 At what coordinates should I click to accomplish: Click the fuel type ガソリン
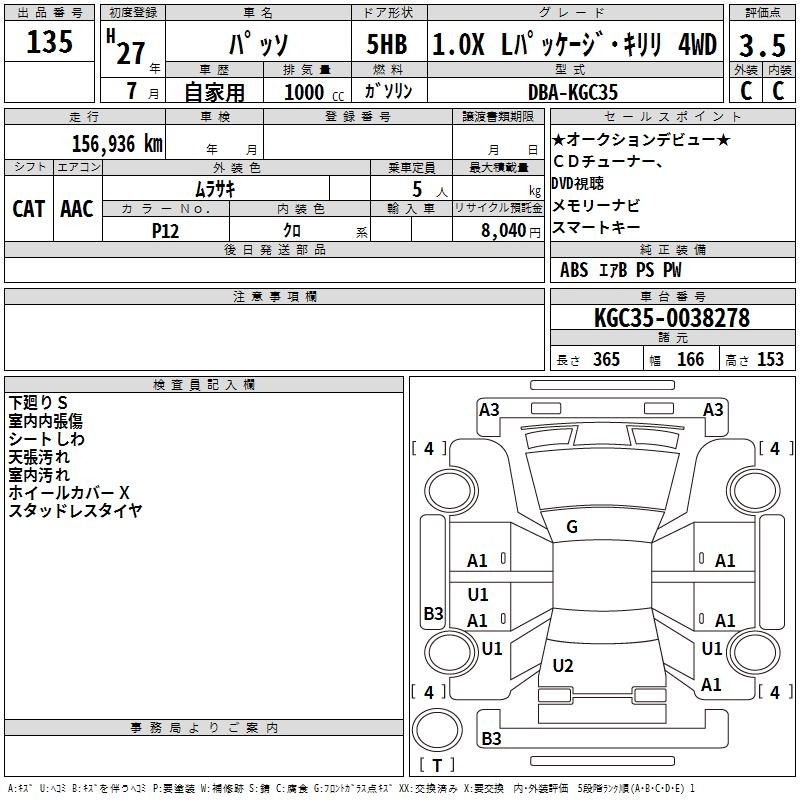point(388,91)
